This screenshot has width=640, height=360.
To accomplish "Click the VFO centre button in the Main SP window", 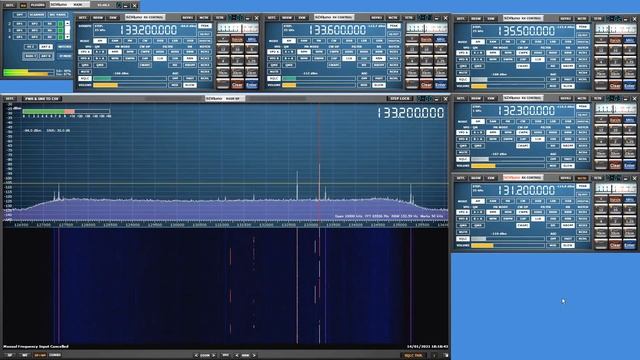I will [x=225, y=356].
